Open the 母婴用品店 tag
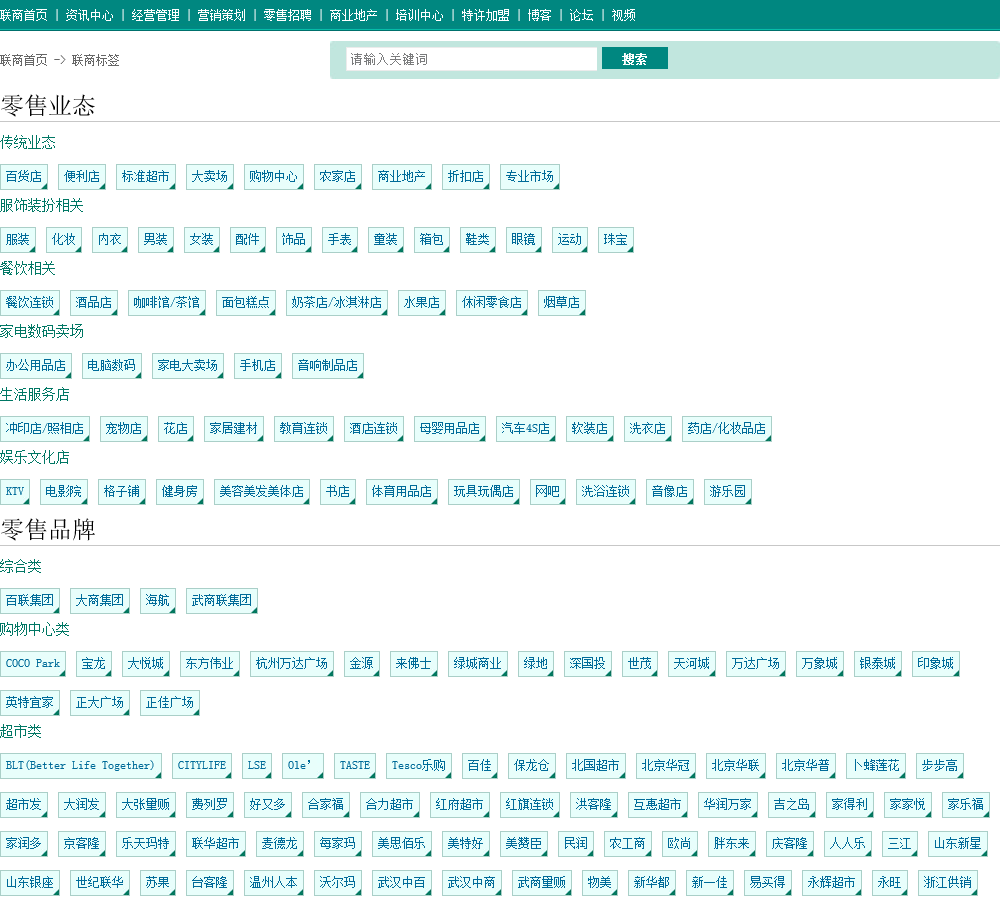The height and width of the screenshot is (909, 1000). click(x=450, y=429)
